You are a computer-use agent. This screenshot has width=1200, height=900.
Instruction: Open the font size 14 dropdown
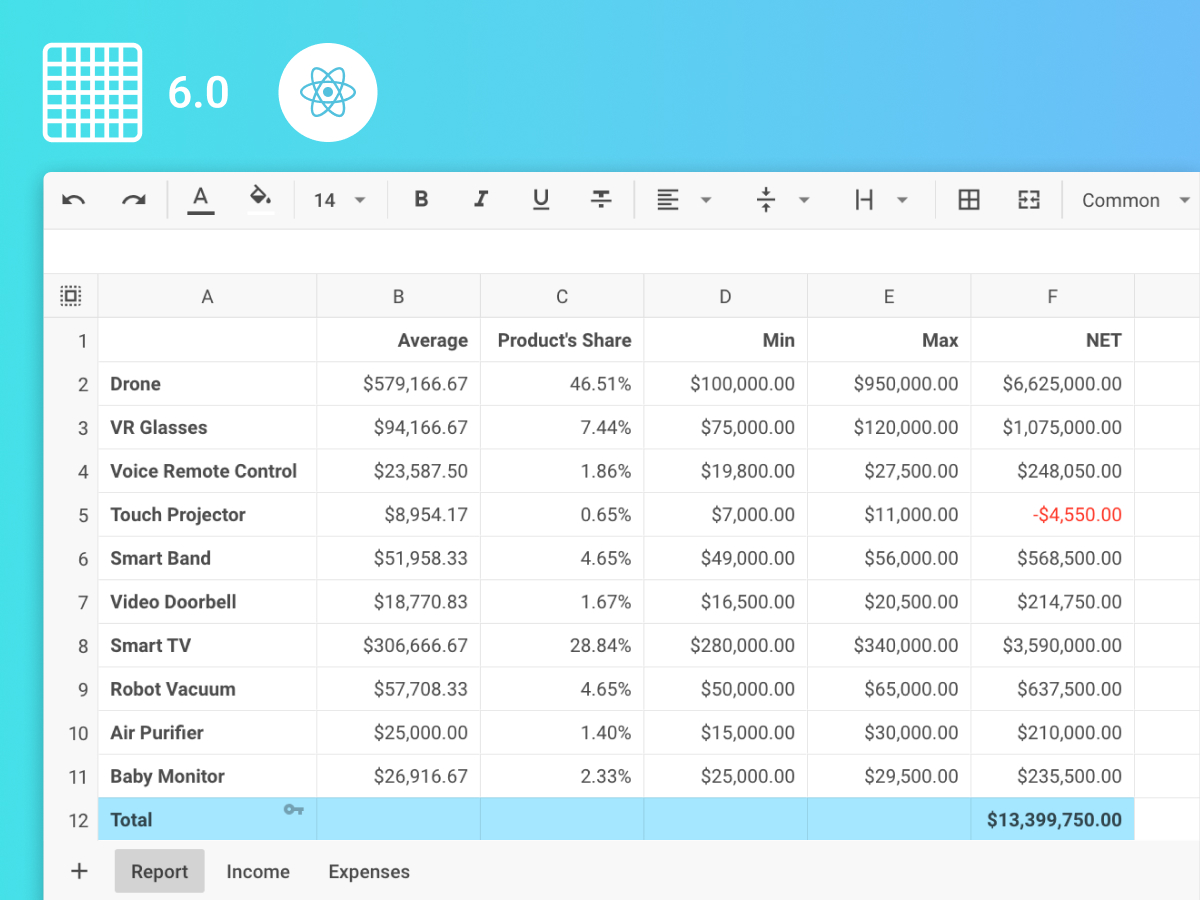pyautogui.click(x=340, y=200)
